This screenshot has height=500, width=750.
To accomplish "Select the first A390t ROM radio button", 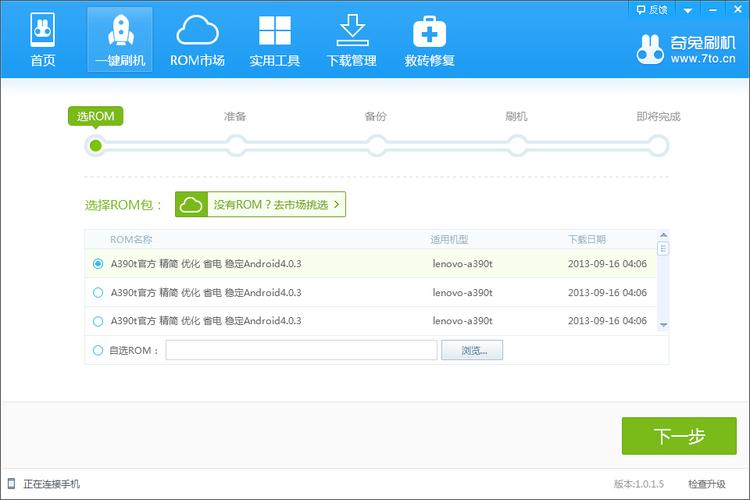I will click(98, 264).
